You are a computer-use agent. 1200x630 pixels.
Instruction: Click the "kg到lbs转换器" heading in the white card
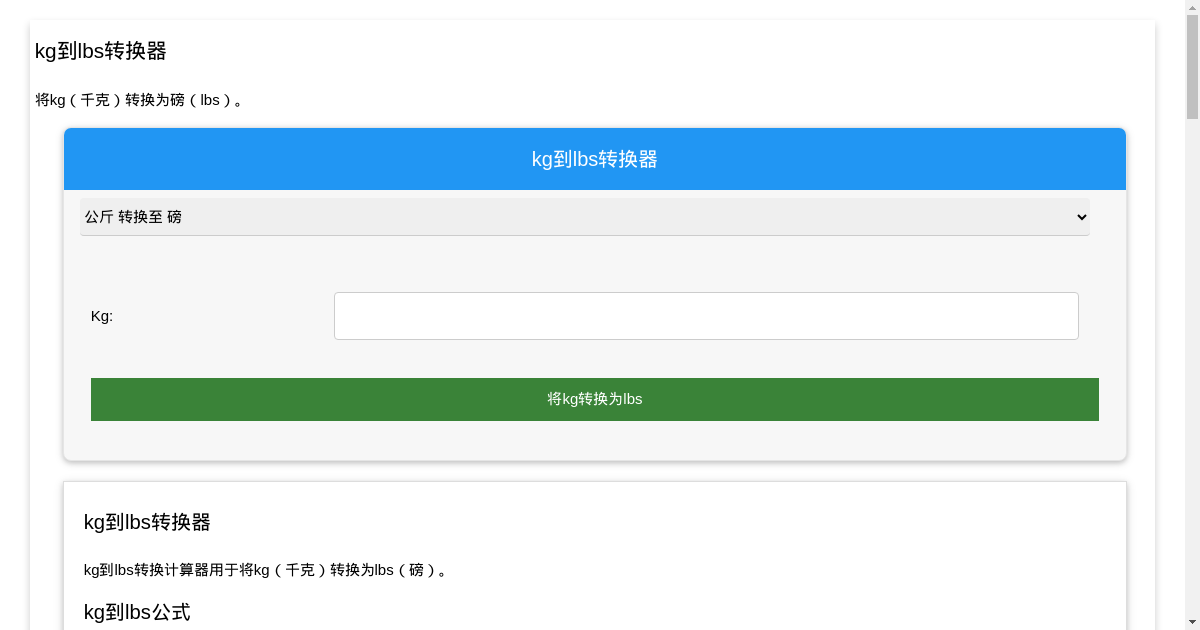pos(147,522)
